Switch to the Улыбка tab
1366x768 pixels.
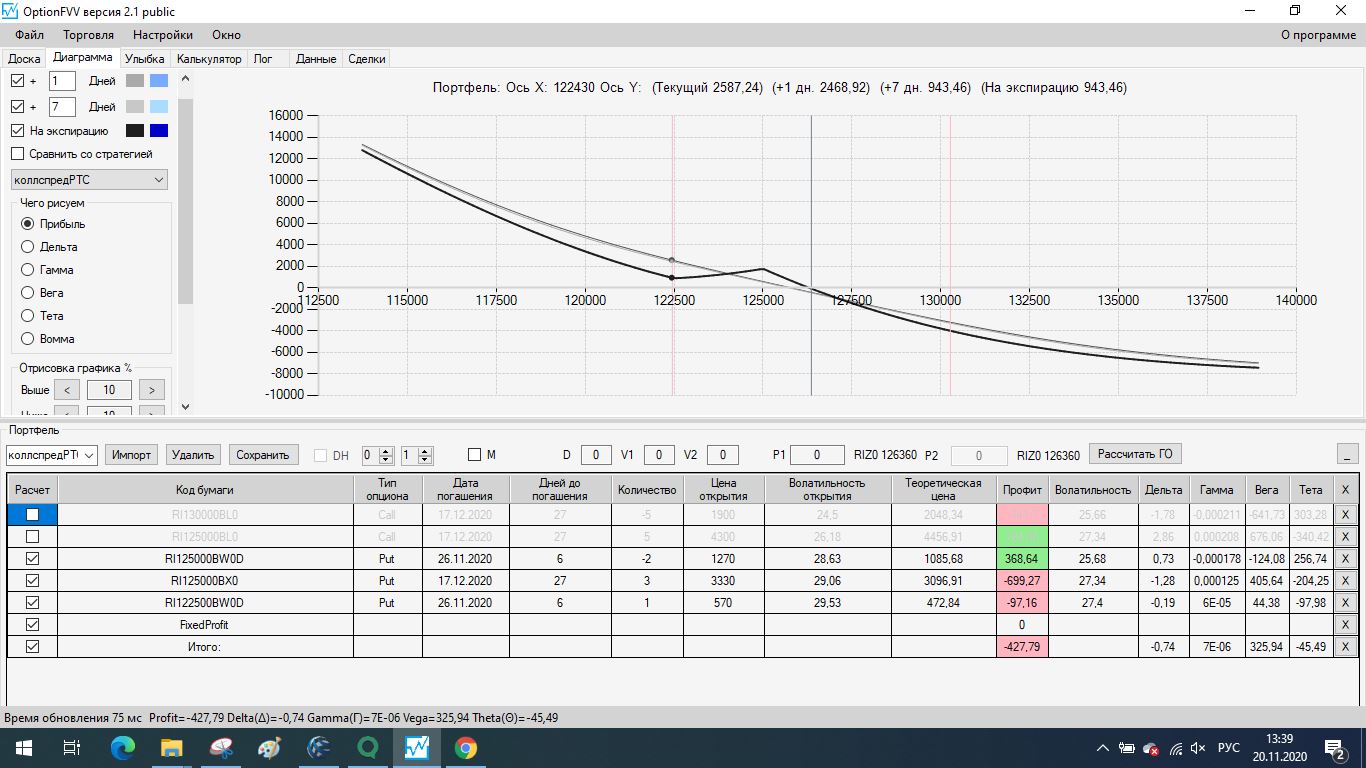click(145, 59)
